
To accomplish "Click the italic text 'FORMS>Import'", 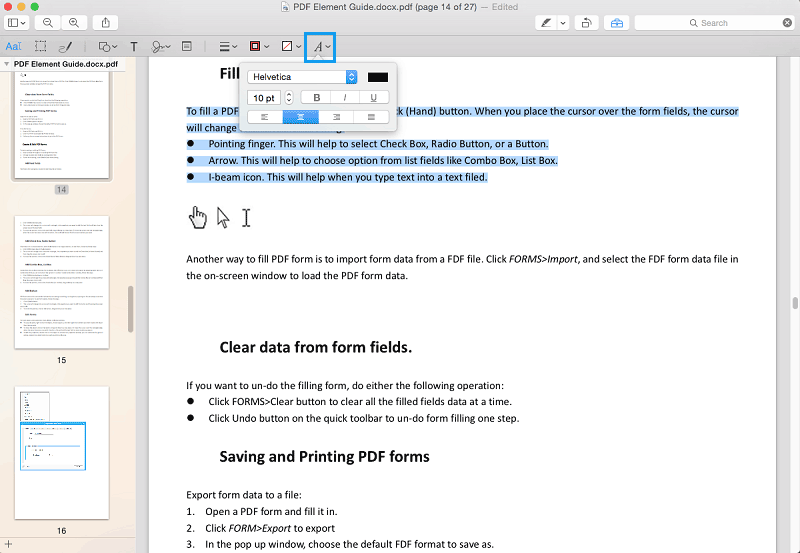I will tap(543, 259).
